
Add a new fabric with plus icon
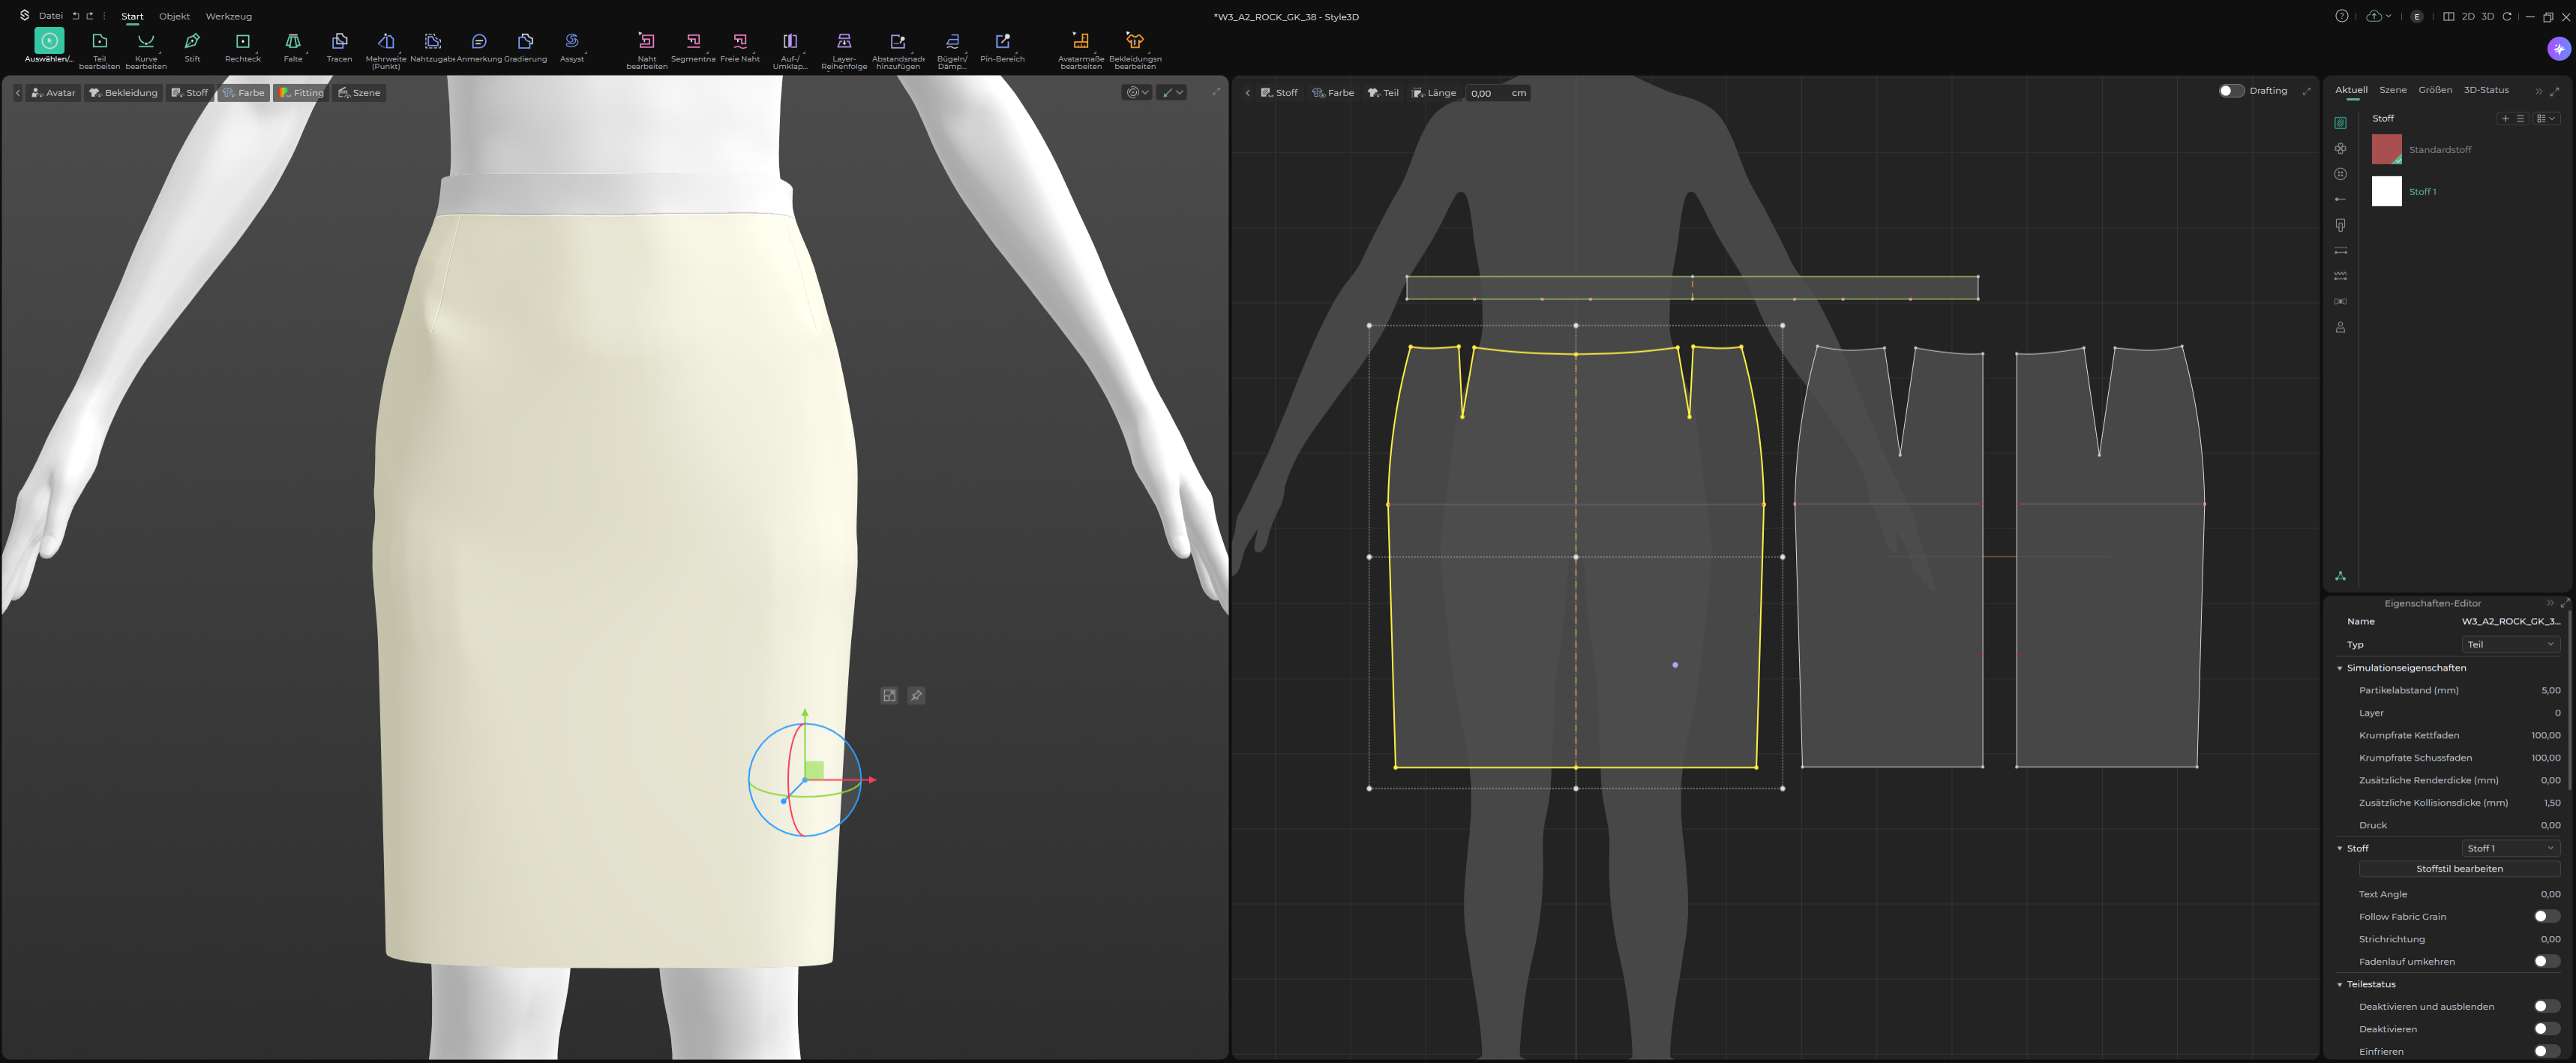point(2505,118)
